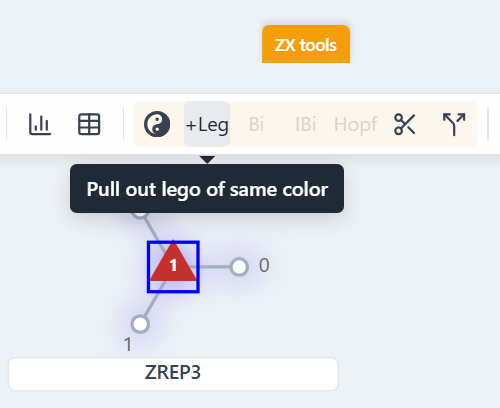500x408 pixels.
Task: Click the +Leg pull out tool
Action: [207, 124]
